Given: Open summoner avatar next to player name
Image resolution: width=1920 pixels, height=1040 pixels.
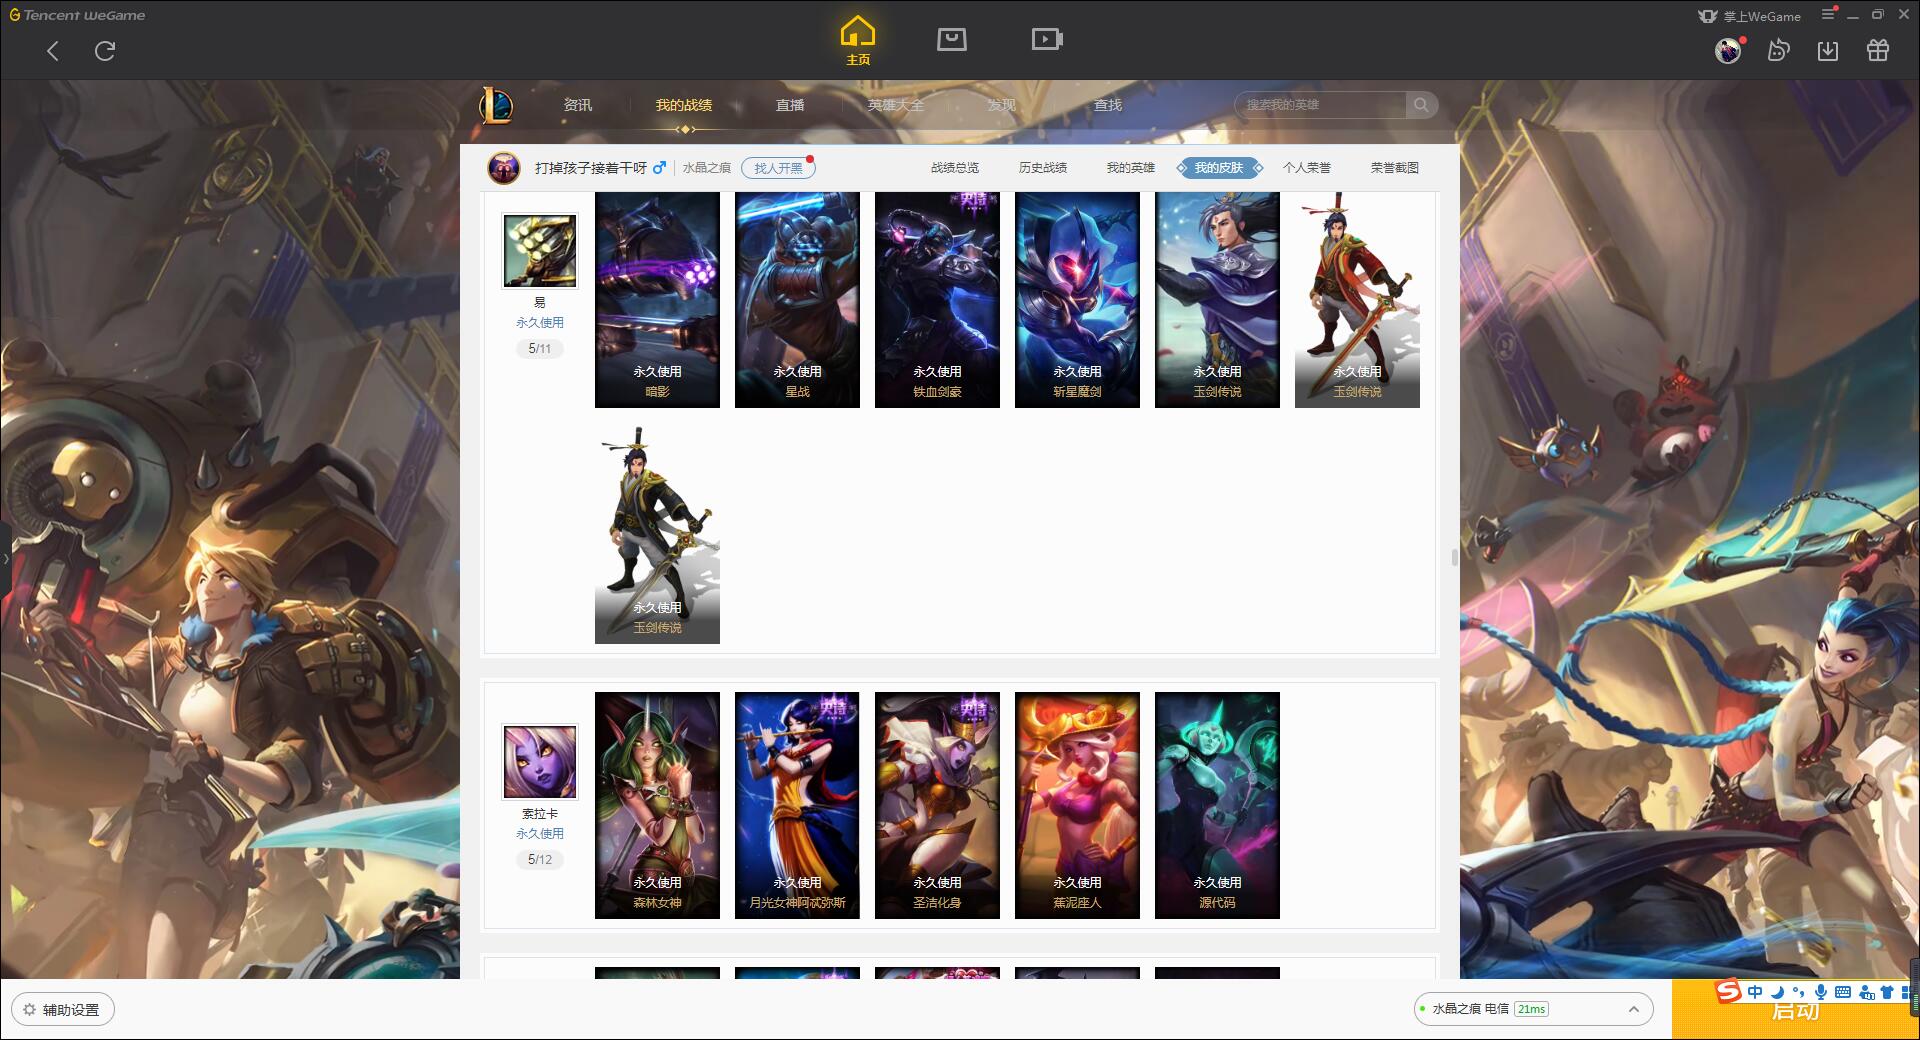Looking at the screenshot, I should pyautogui.click(x=503, y=168).
